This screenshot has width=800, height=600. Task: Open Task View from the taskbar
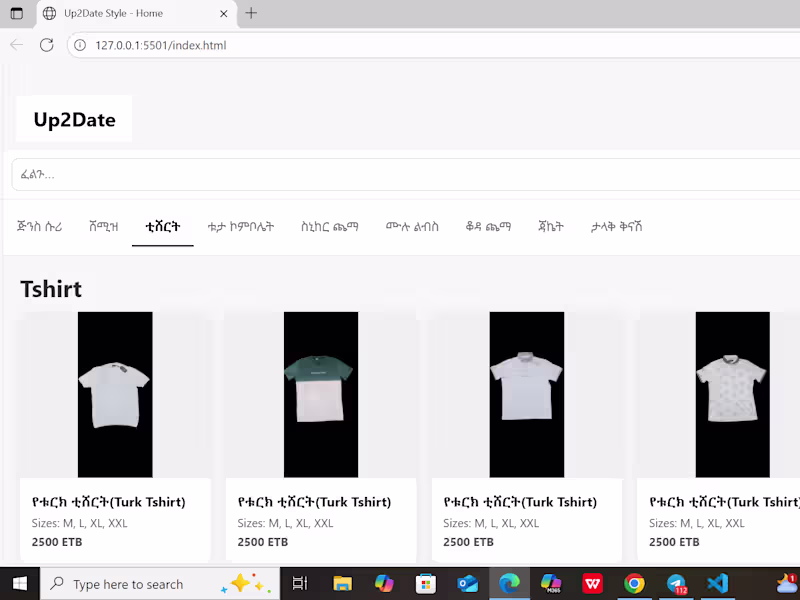tap(299, 583)
